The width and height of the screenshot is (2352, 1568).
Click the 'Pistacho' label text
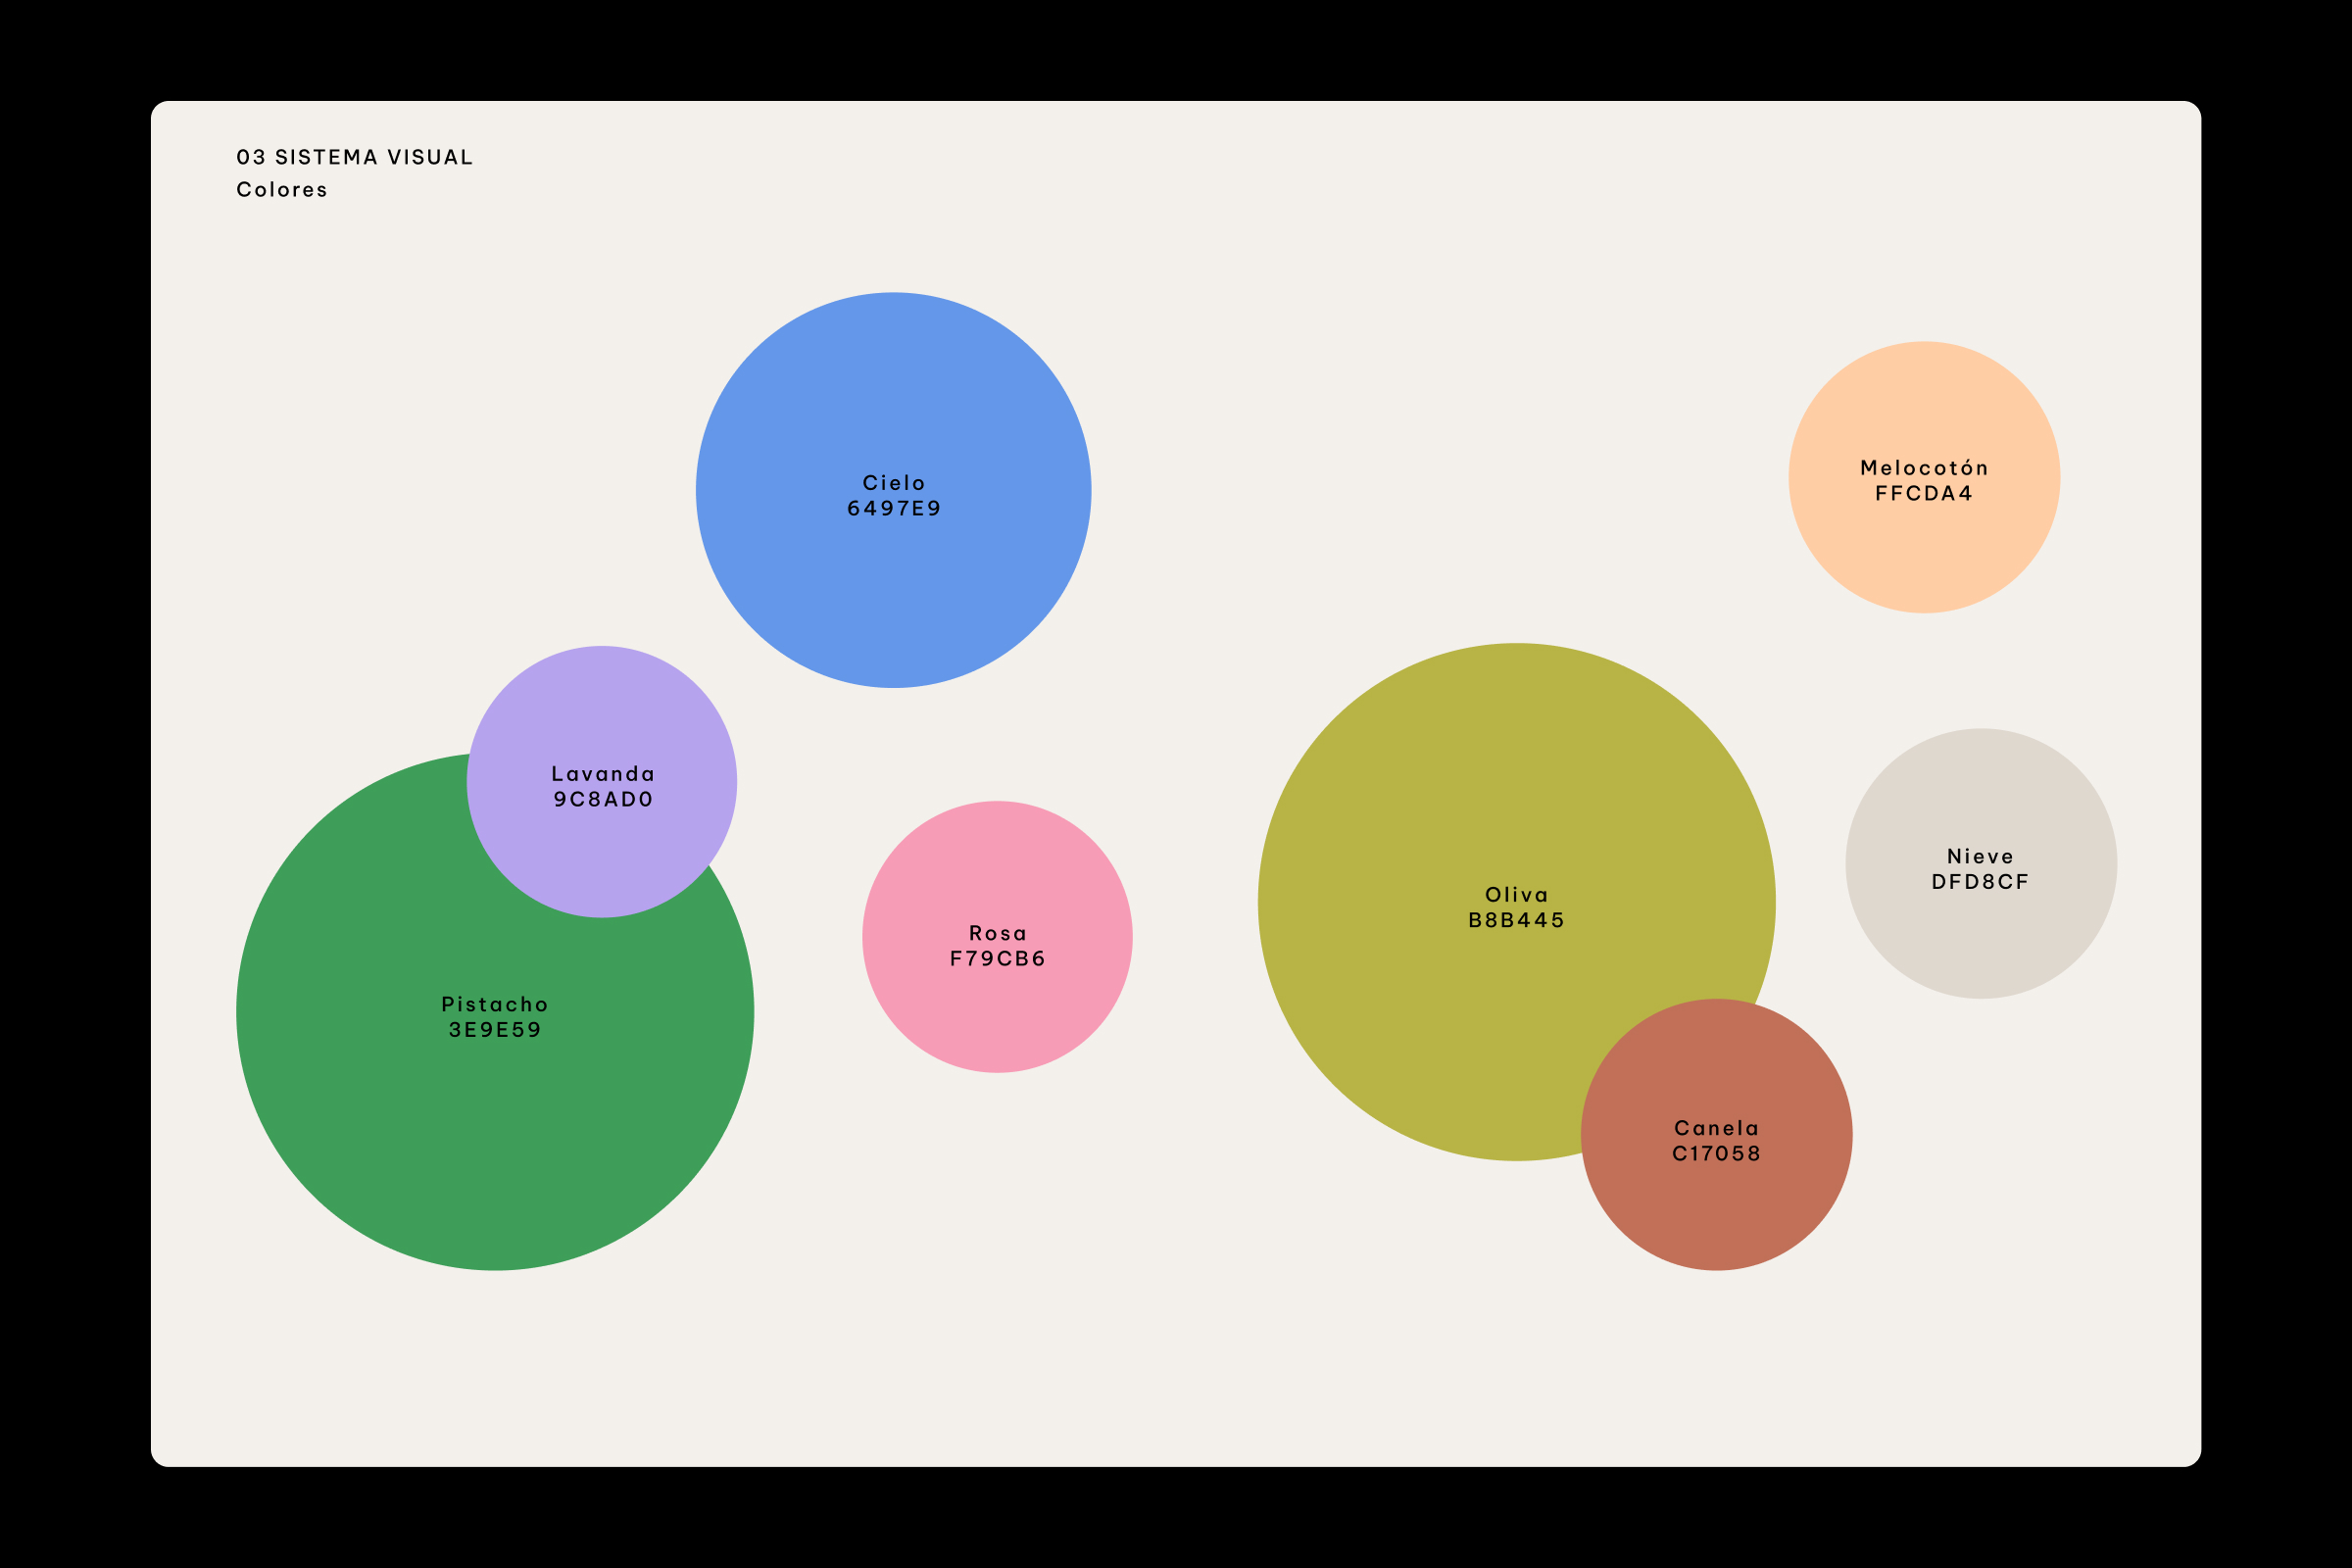(494, 1004)
